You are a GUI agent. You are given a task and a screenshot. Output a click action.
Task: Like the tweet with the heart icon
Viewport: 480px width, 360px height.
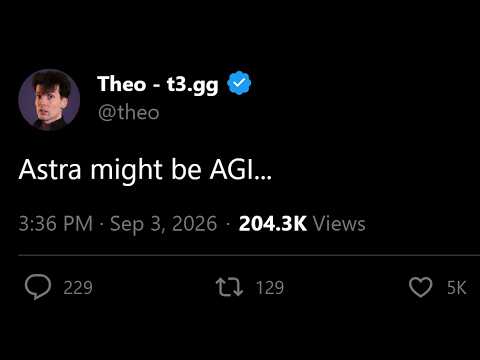click(x=420, y=287)
